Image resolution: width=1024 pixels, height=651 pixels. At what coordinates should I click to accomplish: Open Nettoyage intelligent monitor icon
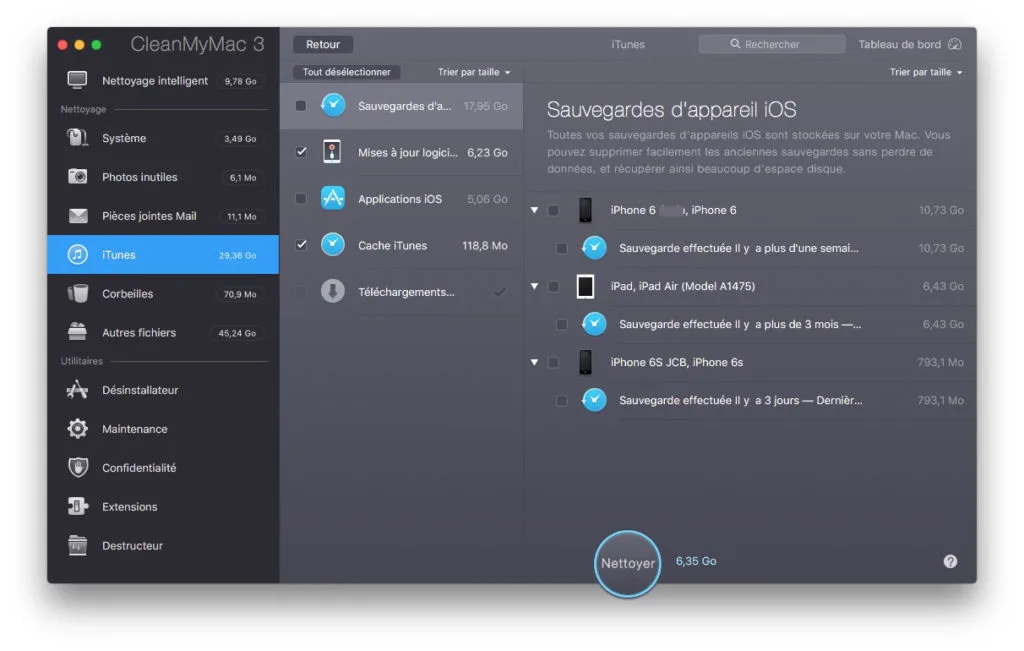(x=77, y=80)
